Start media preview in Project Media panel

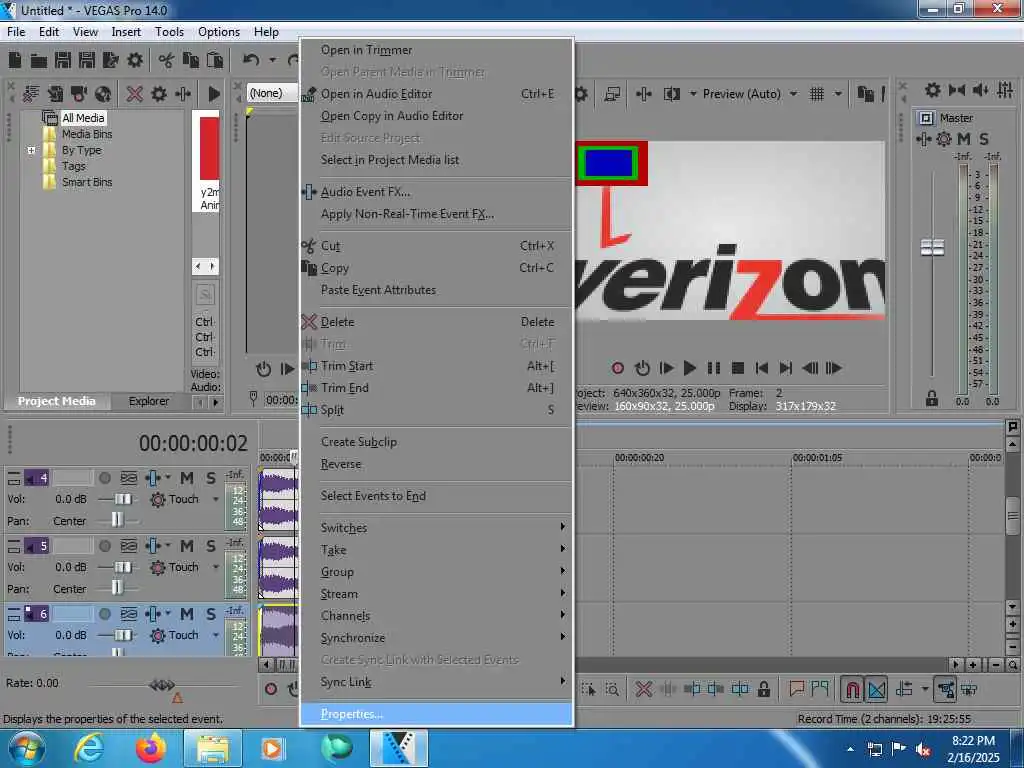(214, 94)
